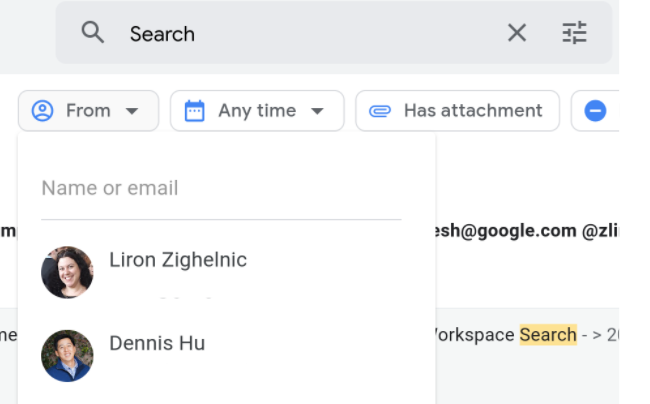Screen dimensions: 650x404
Task: Select Dennis Hu's profile photo
Action: [67, 356]
